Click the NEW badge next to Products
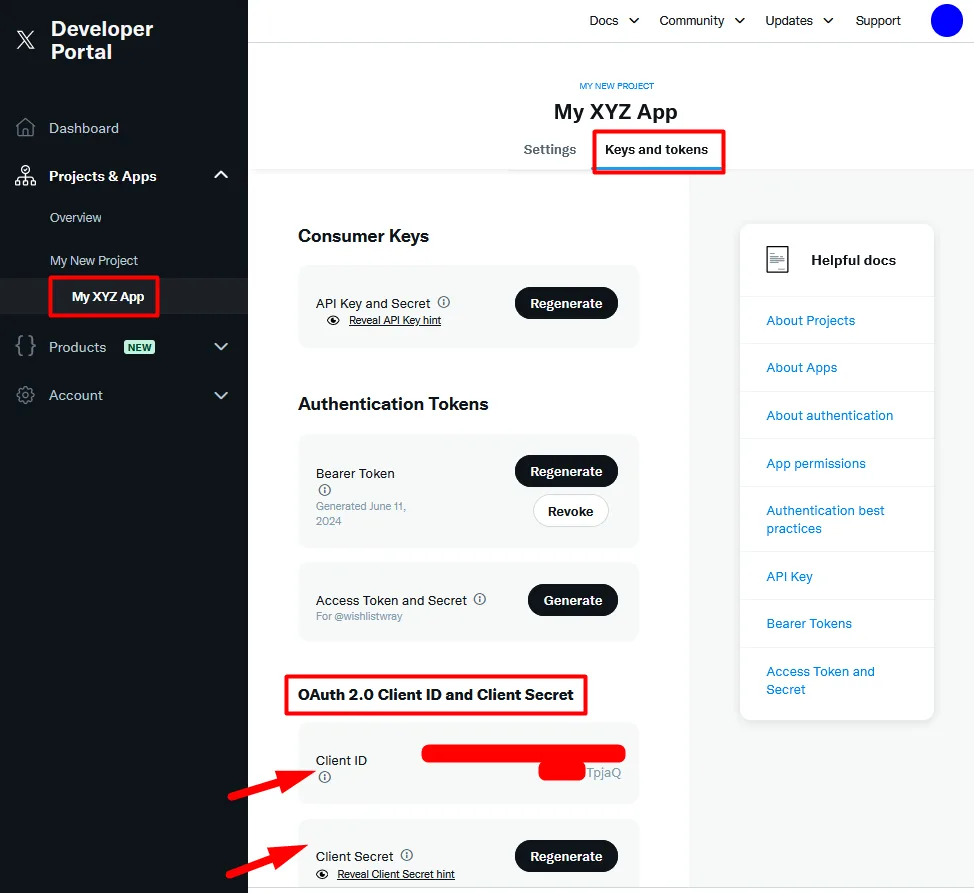Viewport: 974px width, 893px height. (139, 347)
